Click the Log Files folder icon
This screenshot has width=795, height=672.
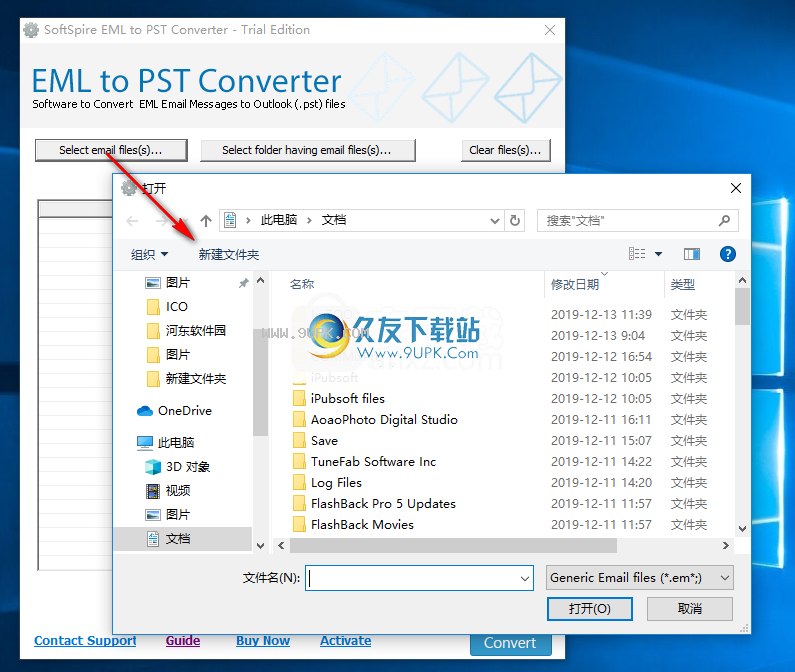[x=299, y=482]
